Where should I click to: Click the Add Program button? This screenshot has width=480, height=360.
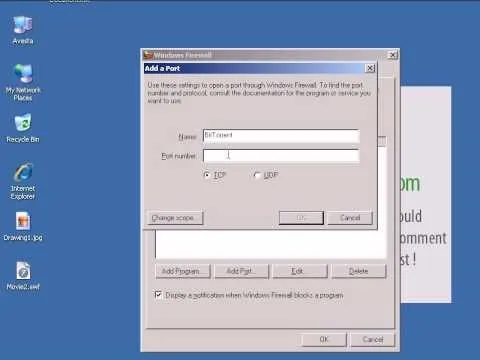(x=183, y=271)
